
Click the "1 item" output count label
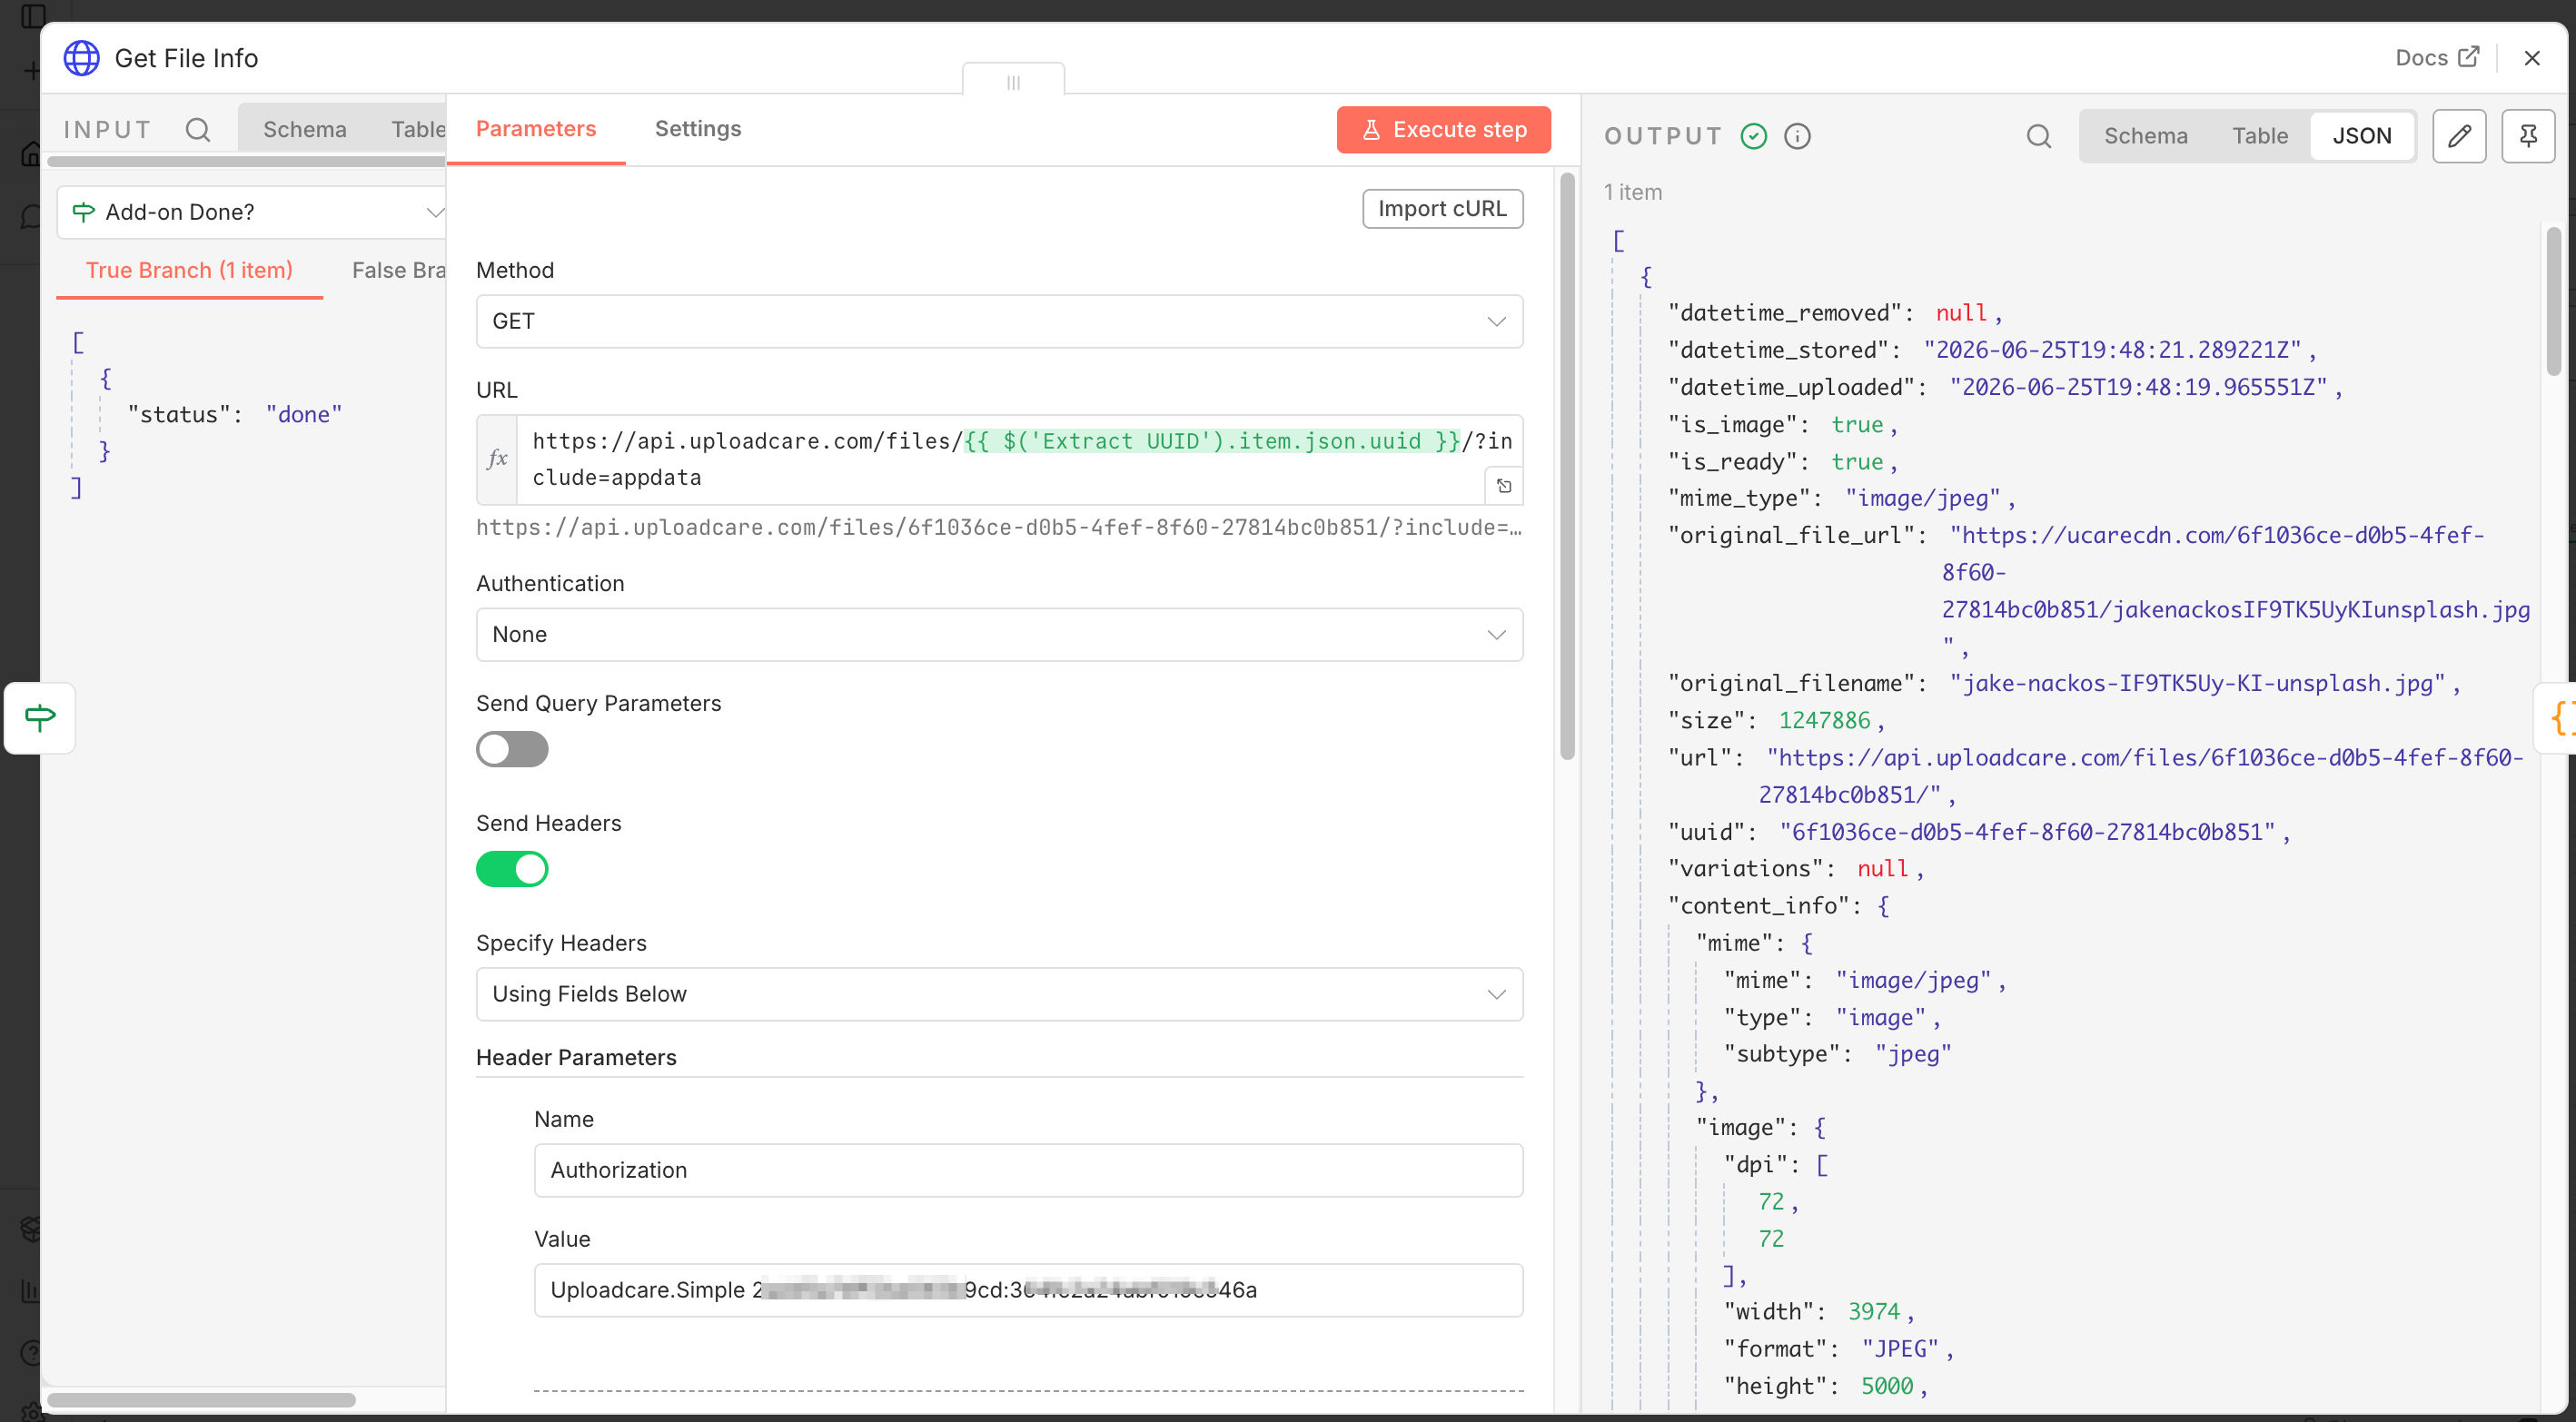(x=1632, y=192)
